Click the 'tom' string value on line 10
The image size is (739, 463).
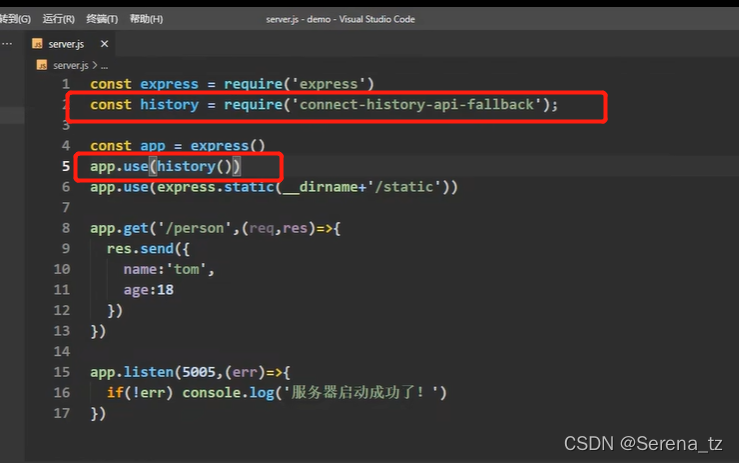[186, 269]
